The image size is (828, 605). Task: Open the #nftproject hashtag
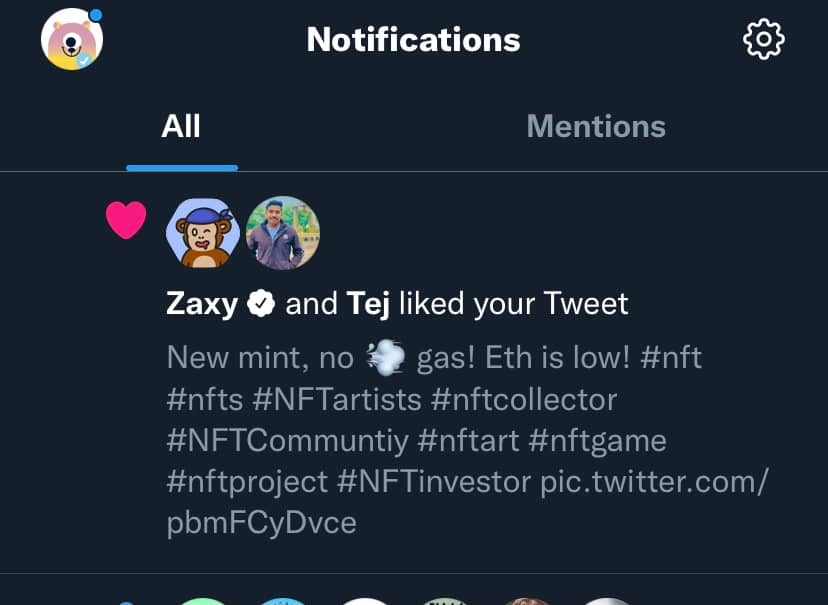point(247,481)
